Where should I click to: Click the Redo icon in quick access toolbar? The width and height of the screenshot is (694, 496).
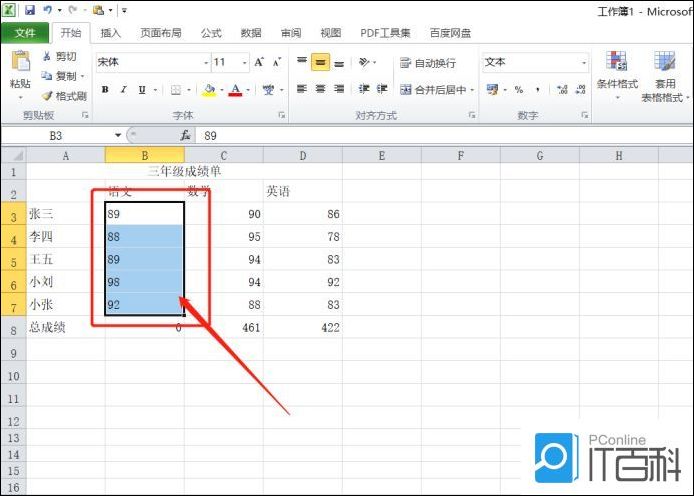73,10
